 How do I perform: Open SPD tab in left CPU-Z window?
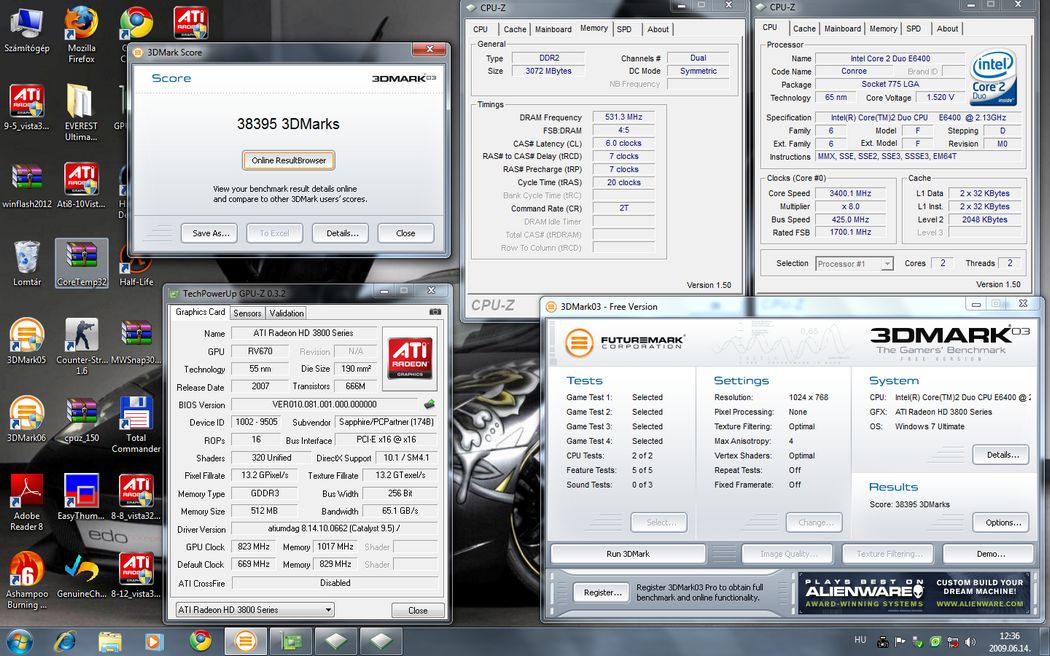pos(624,29)
